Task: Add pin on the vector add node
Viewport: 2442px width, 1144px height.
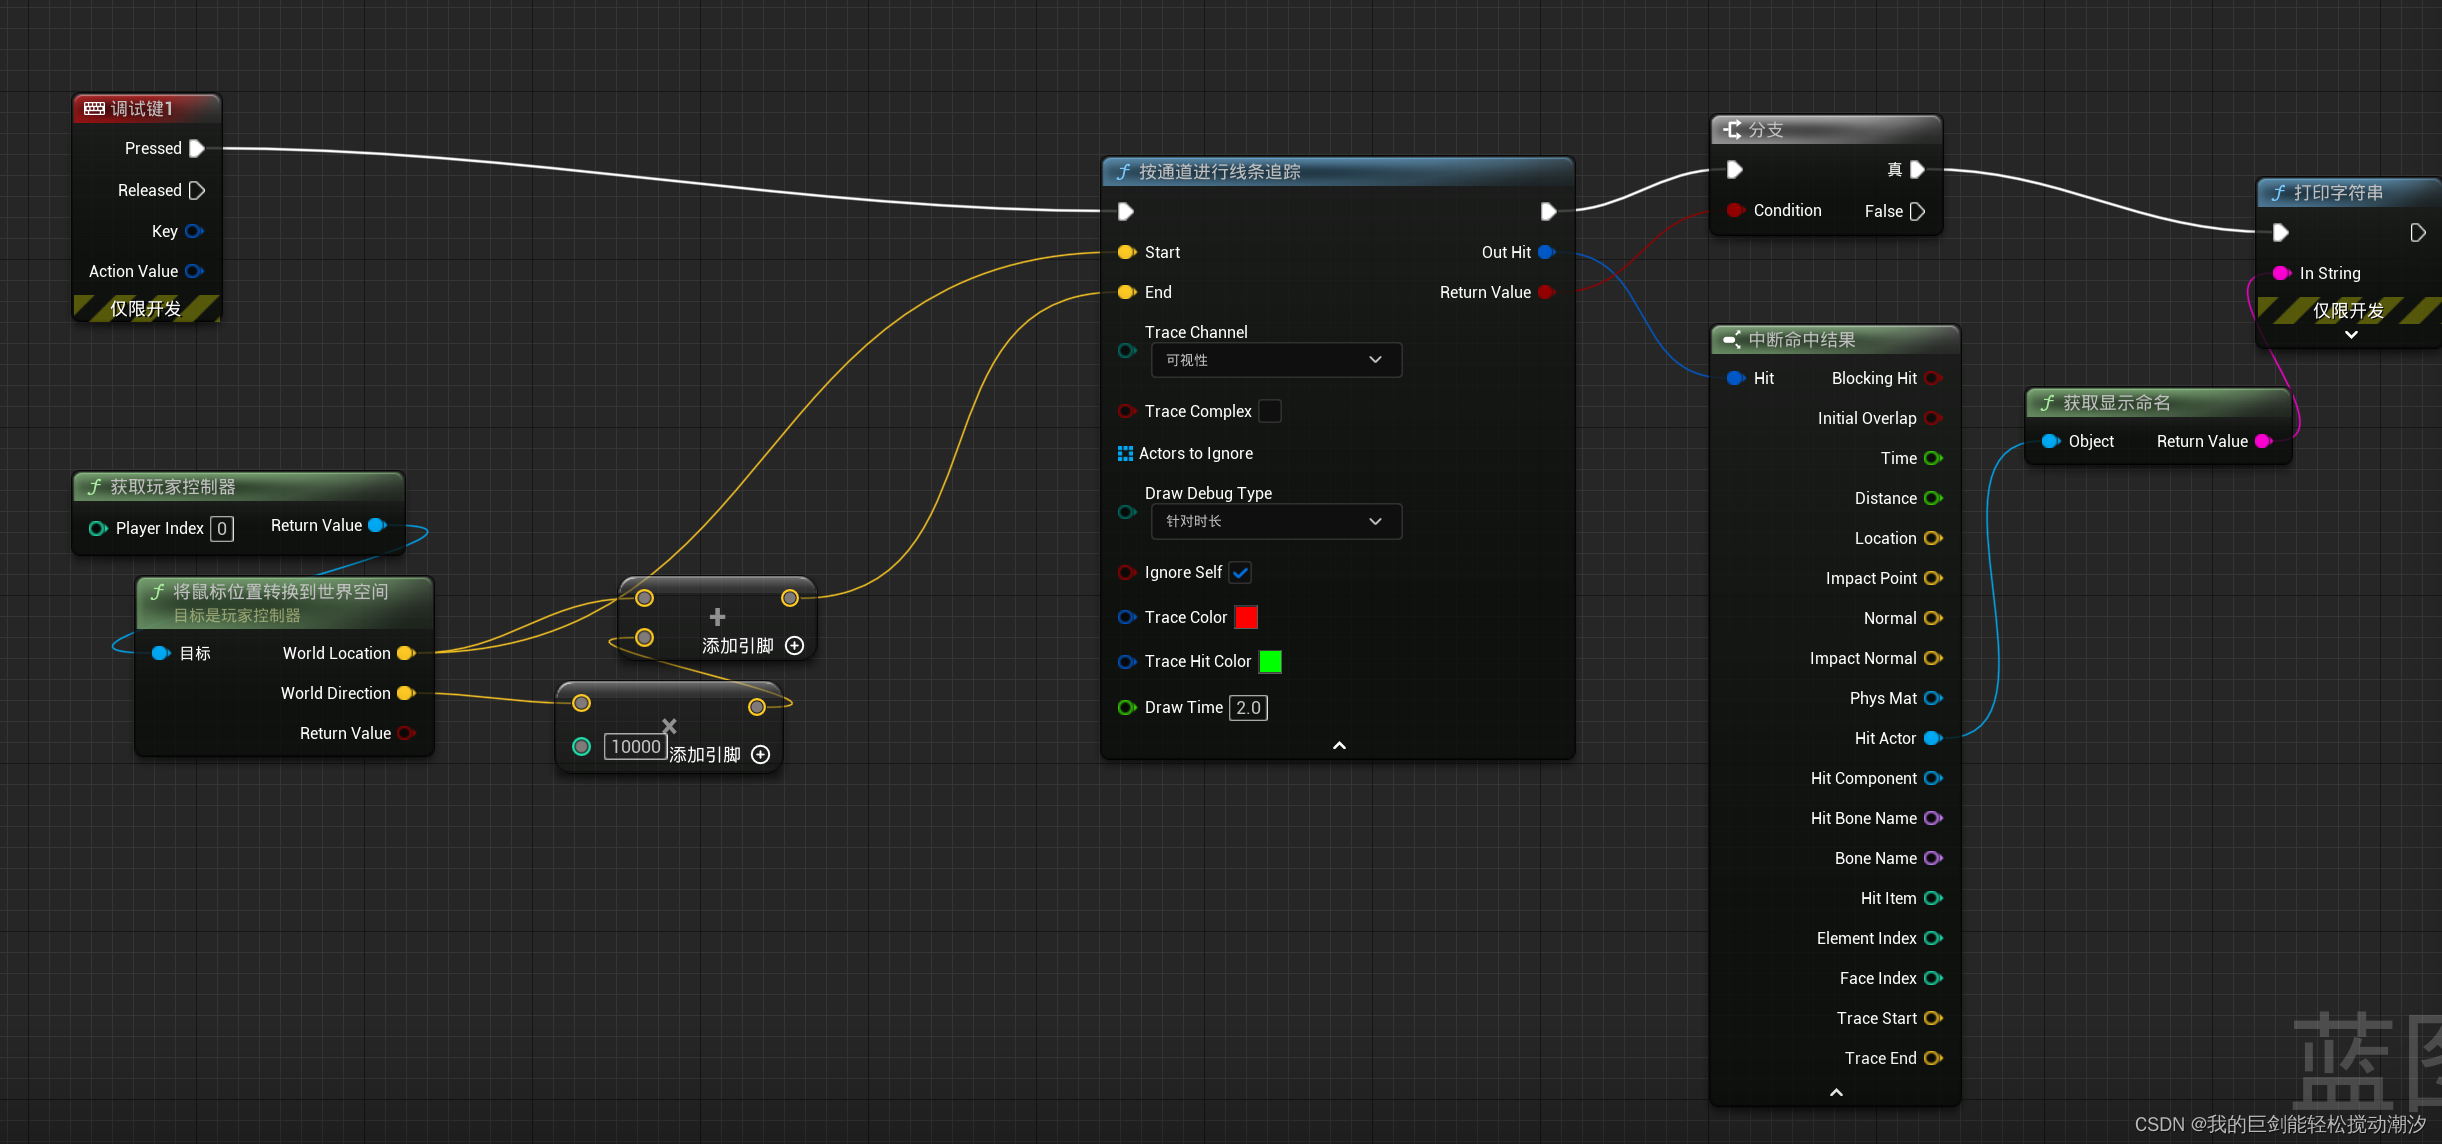Action: coord(794,646)
